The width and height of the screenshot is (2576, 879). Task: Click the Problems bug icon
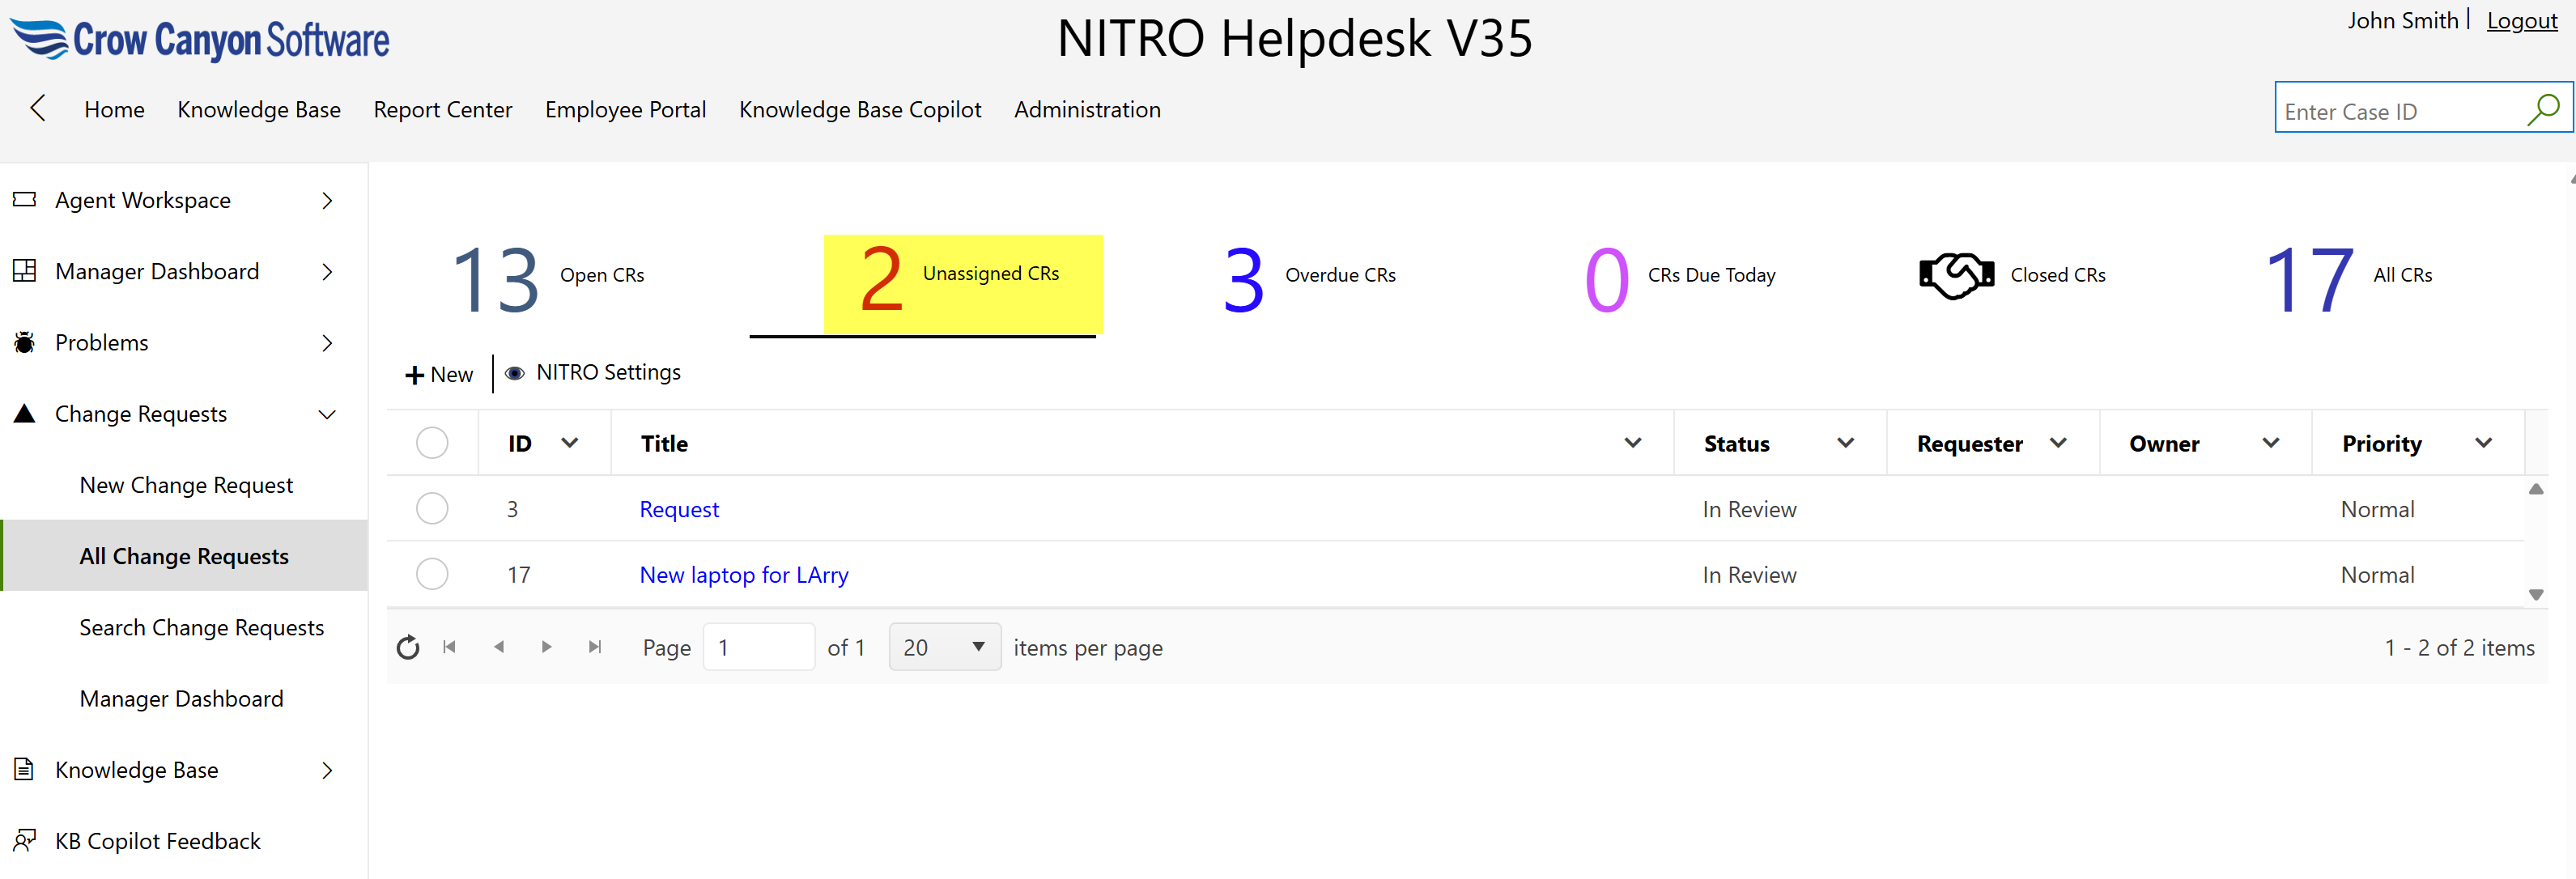coord(25,341)
